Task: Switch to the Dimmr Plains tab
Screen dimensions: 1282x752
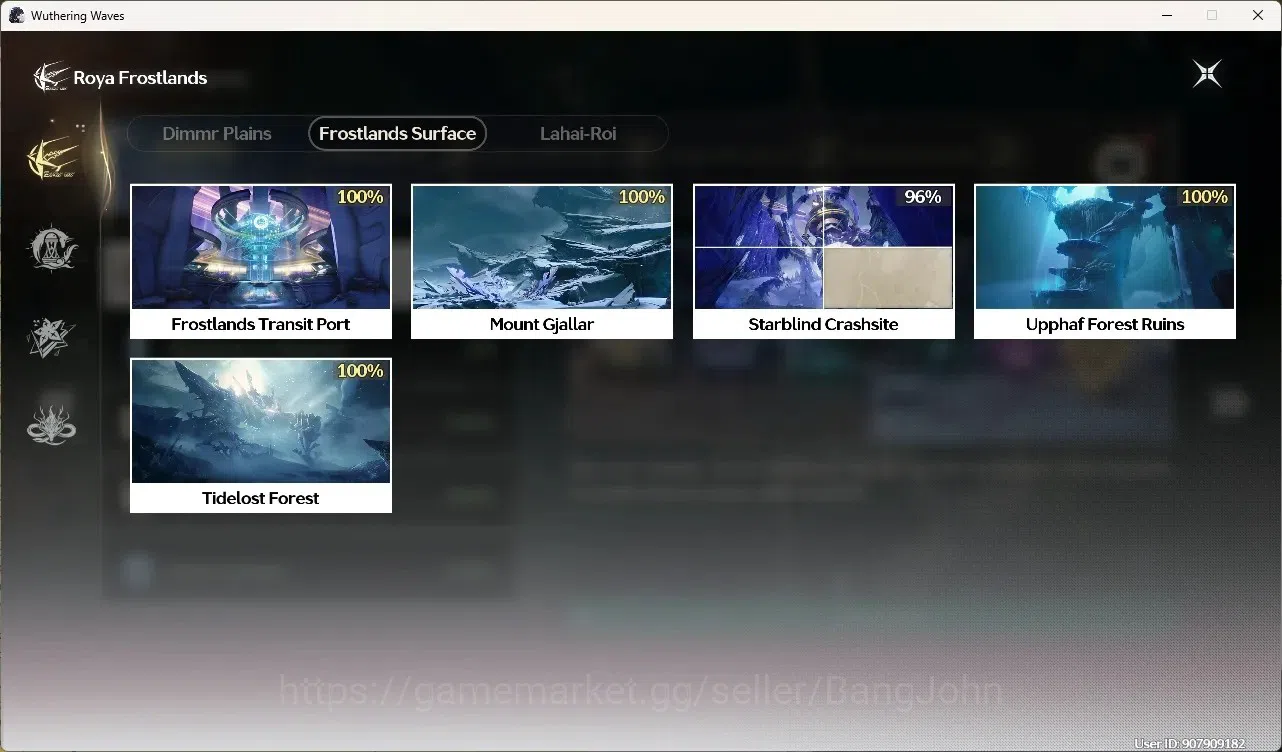Action: tap(217, 133)
